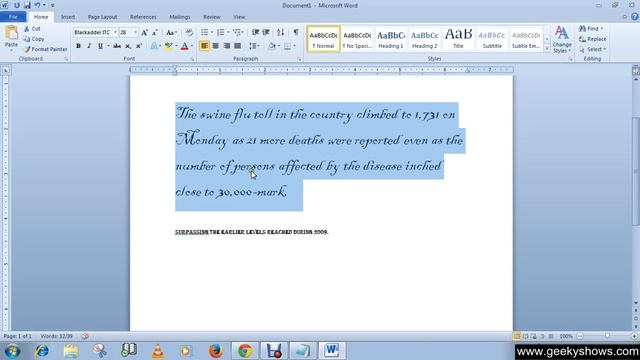Open the Font dialog launcher
The image size is (640, 360).
[x=192, y=59]
